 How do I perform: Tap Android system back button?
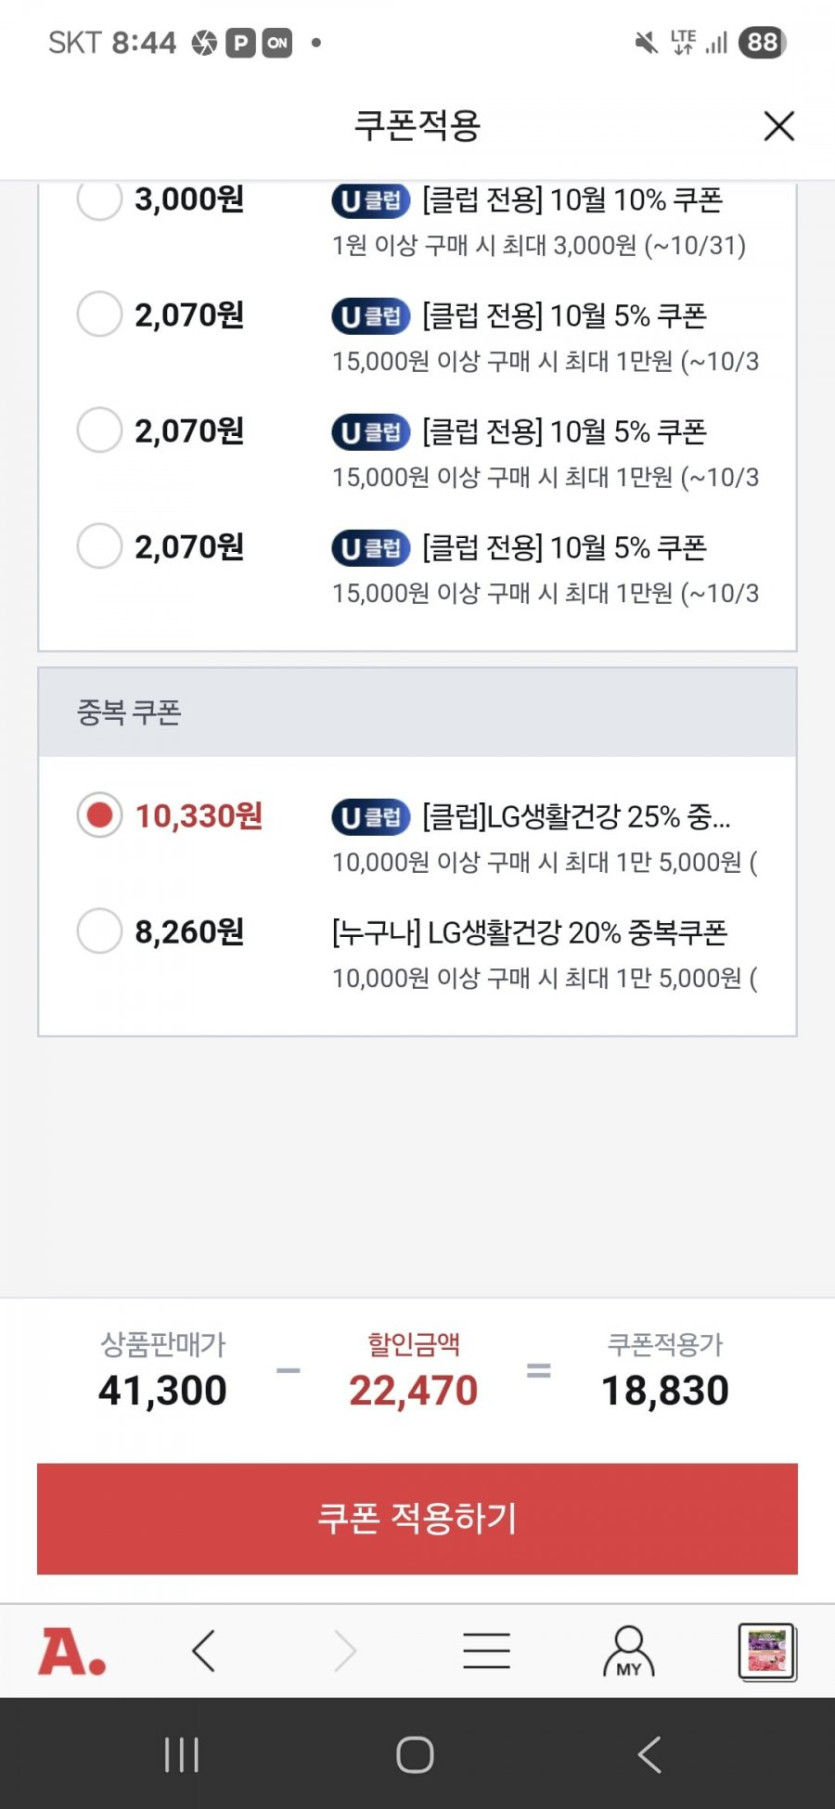[650, 1754]
